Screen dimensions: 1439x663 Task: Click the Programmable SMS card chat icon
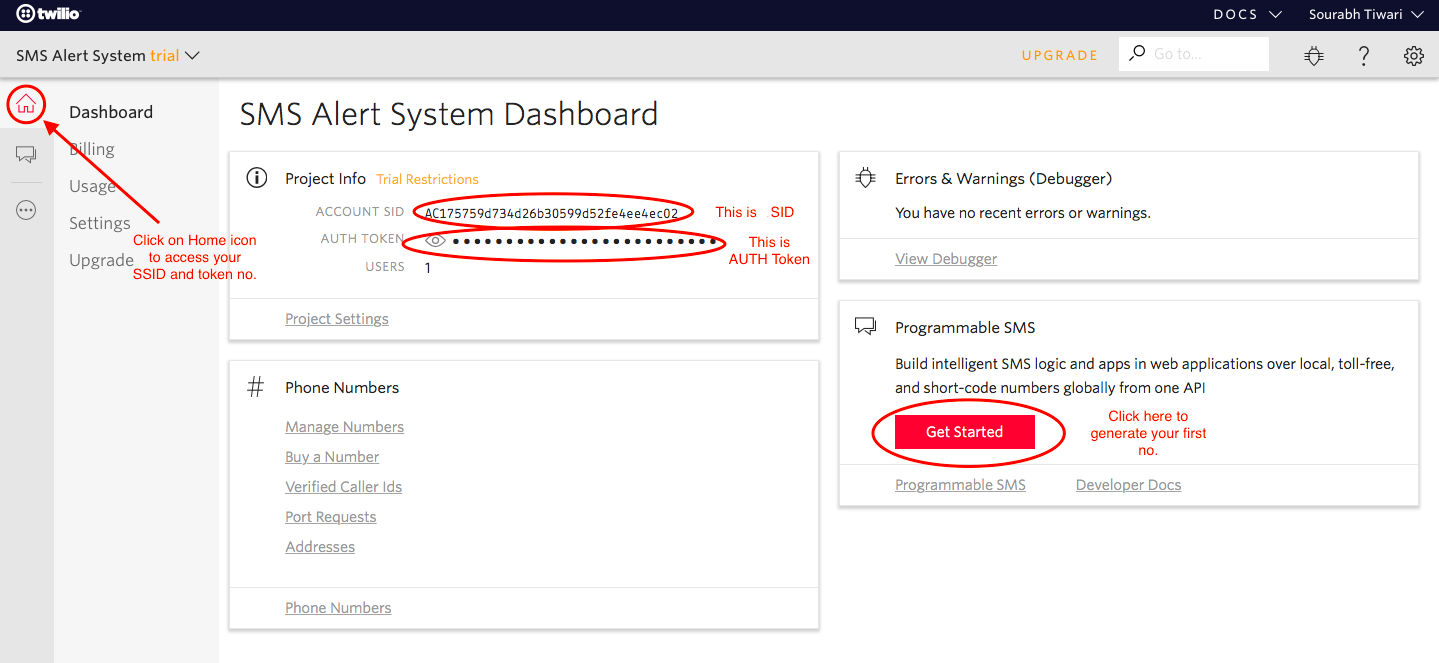(x=866, y=327)
